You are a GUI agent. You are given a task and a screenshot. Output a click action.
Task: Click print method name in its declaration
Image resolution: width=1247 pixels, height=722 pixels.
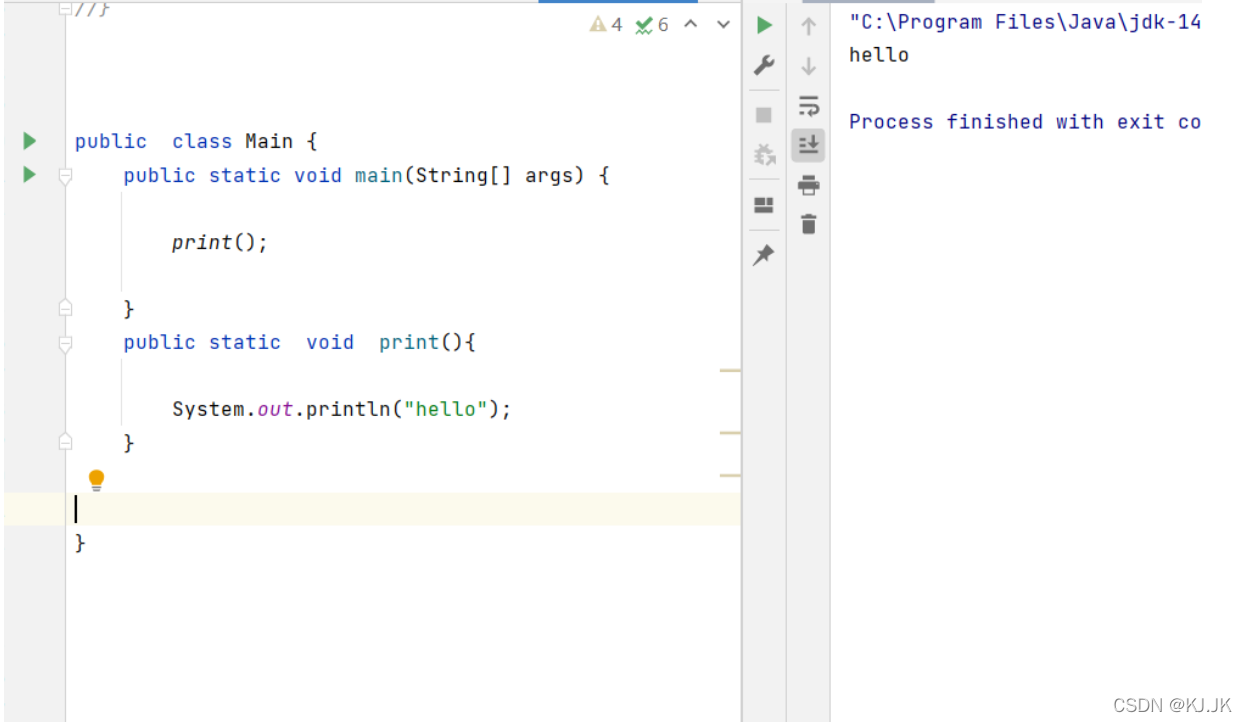click(409, 342)
